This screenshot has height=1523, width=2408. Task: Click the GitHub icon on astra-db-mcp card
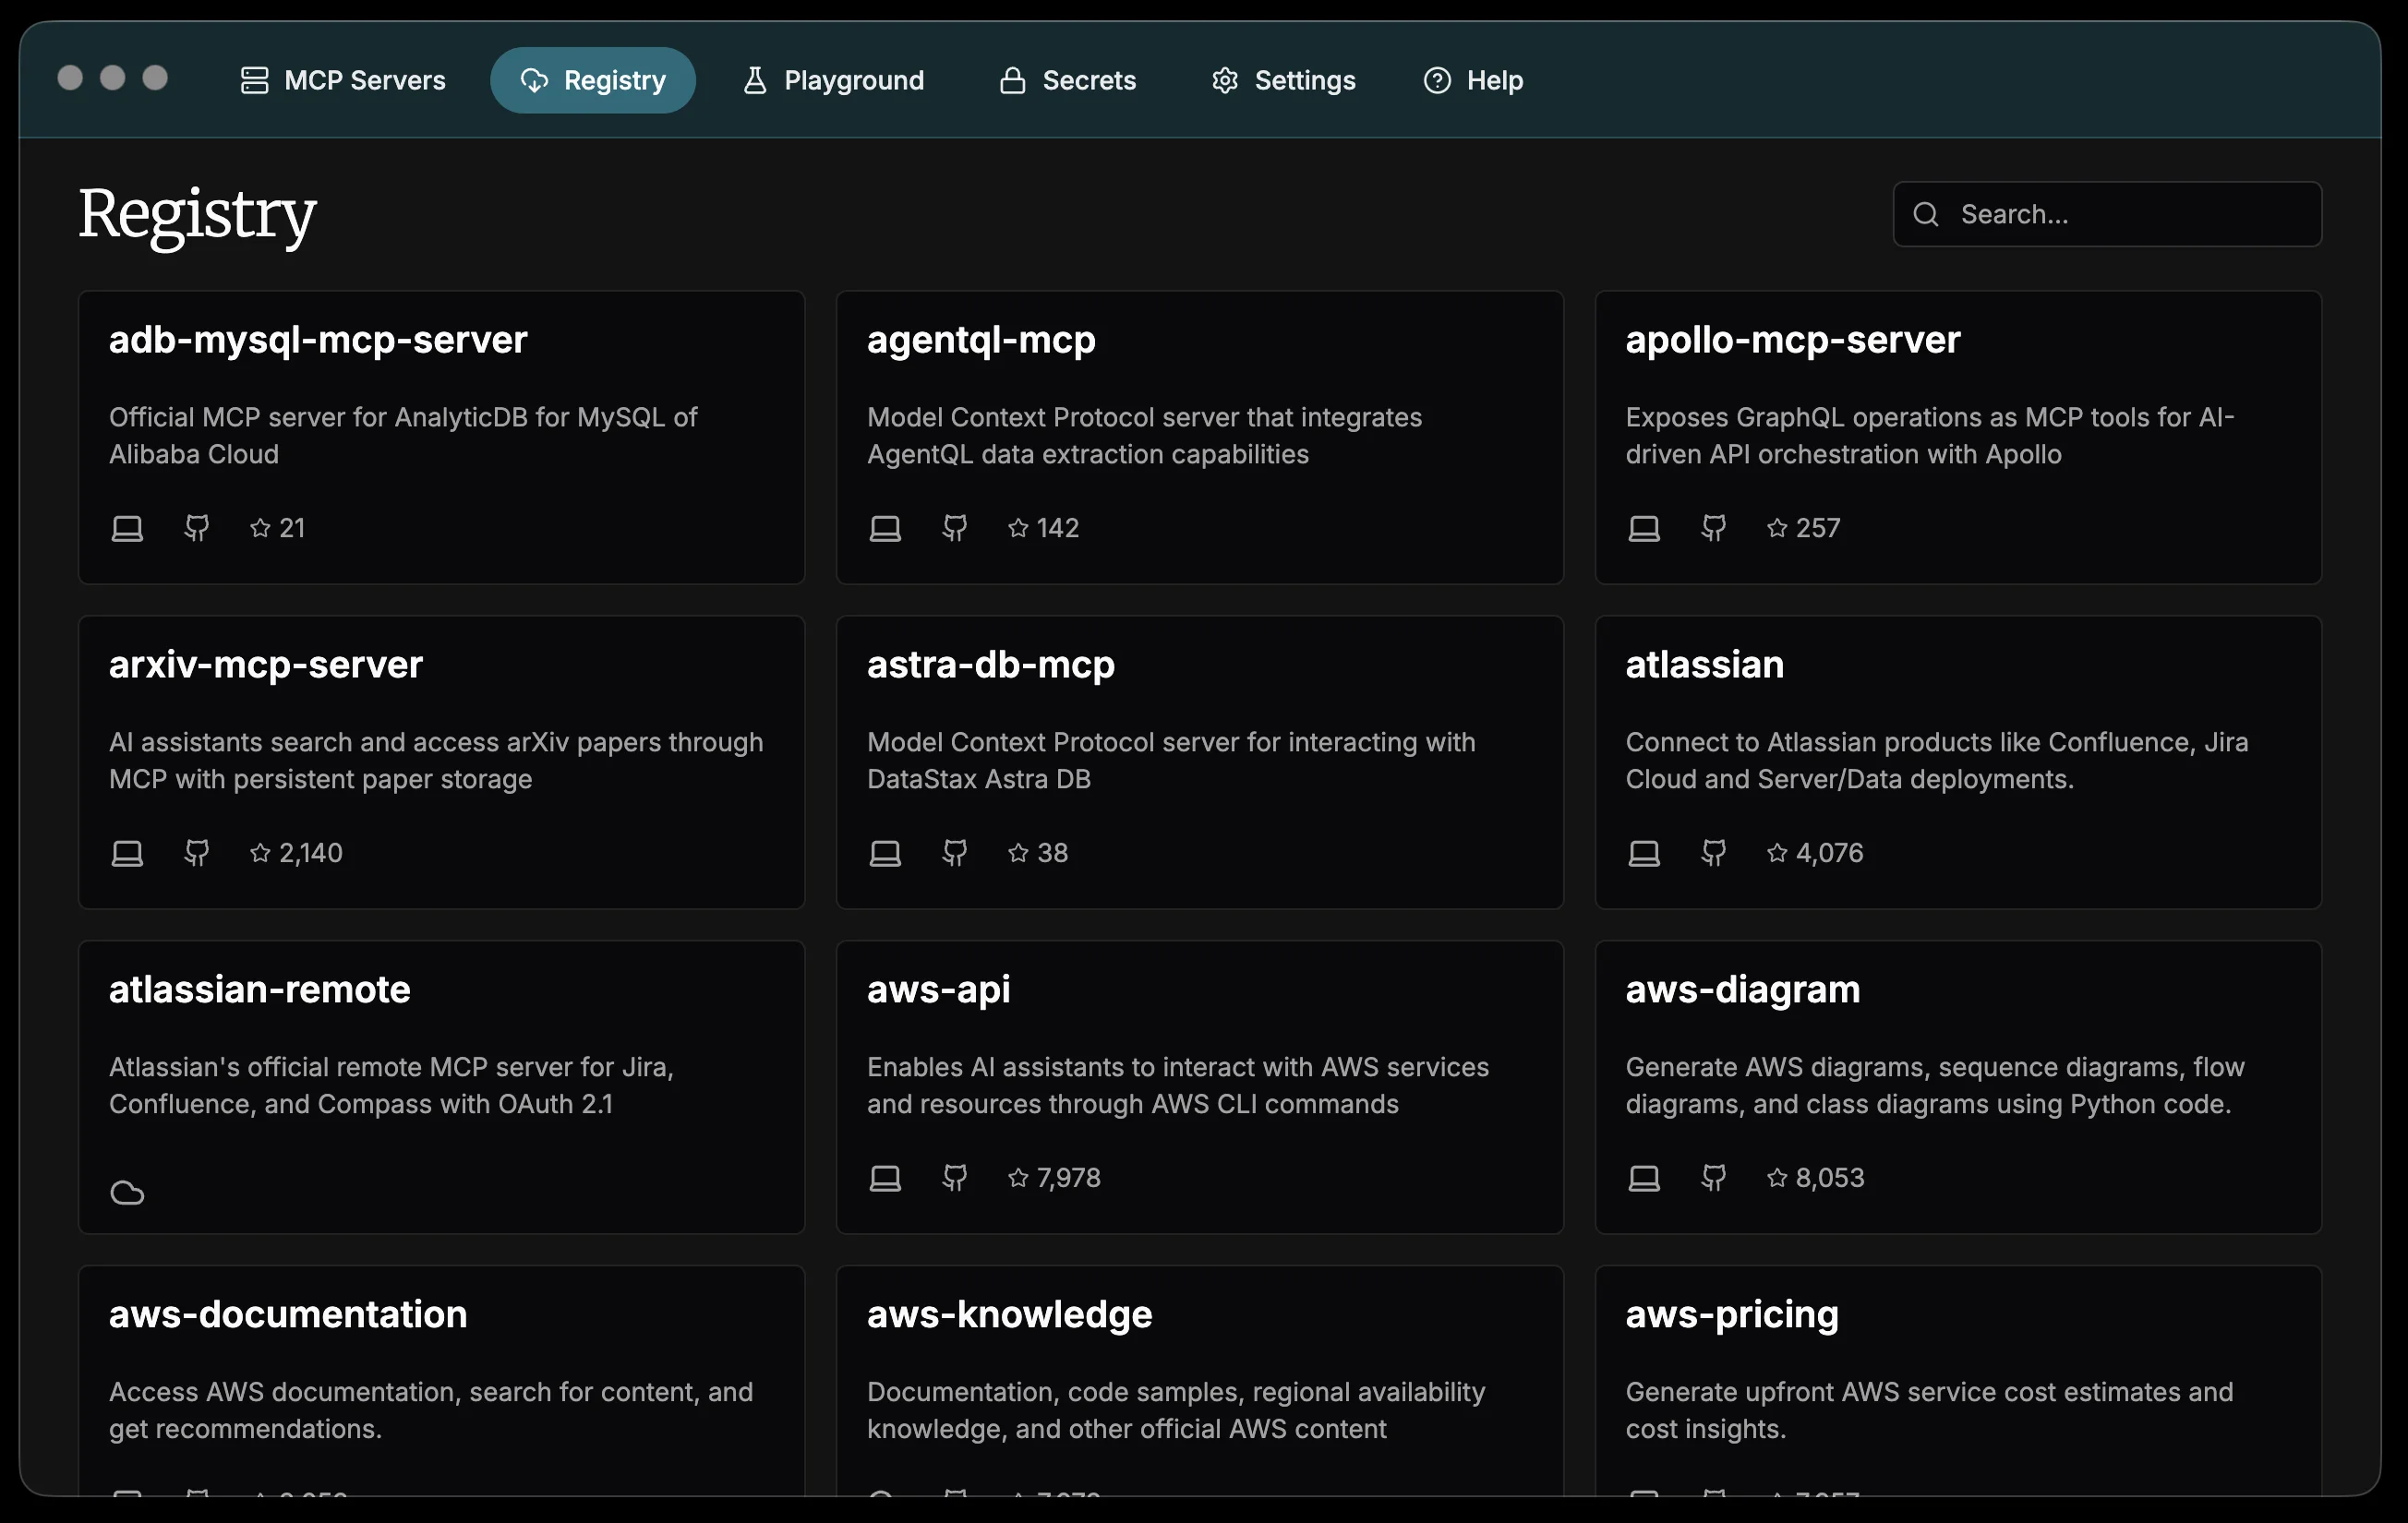955,853
